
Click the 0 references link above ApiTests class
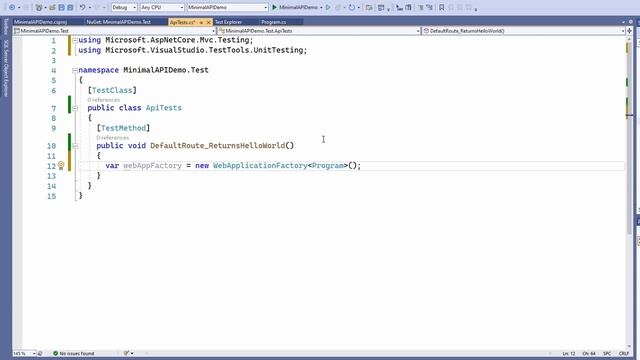pos(104,100)
